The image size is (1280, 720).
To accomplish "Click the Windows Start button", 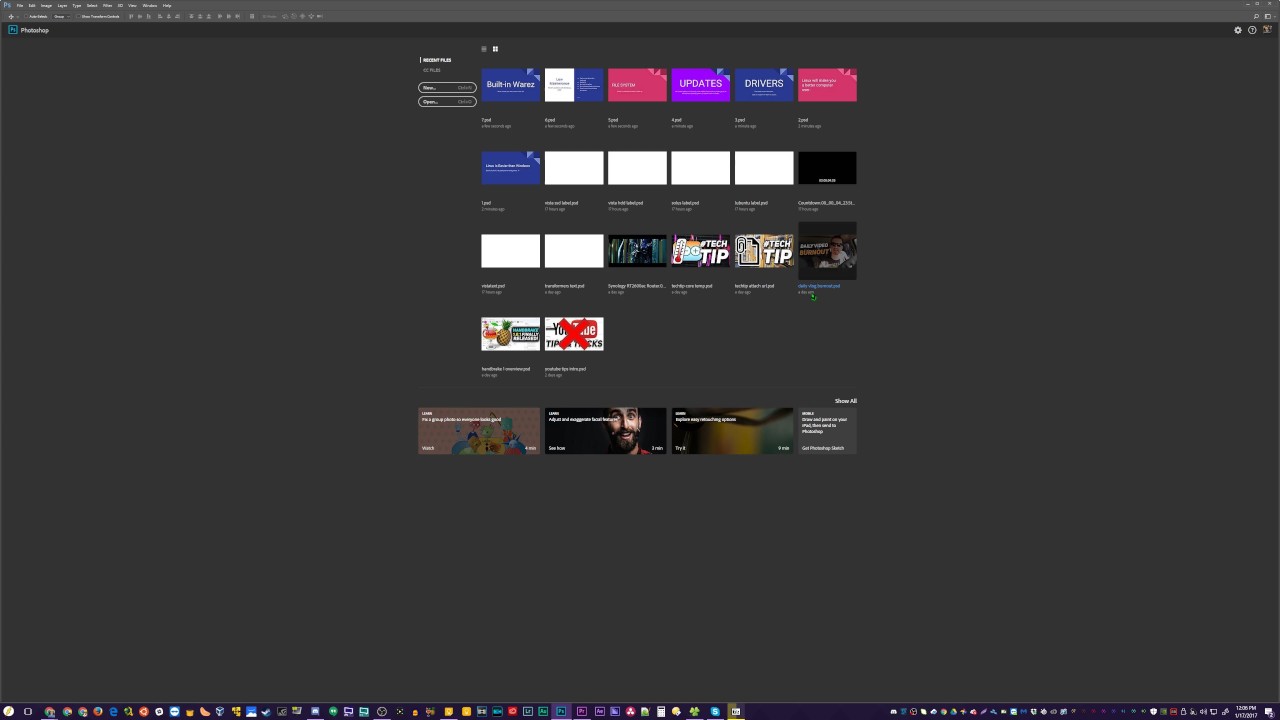I will (8, 712).
